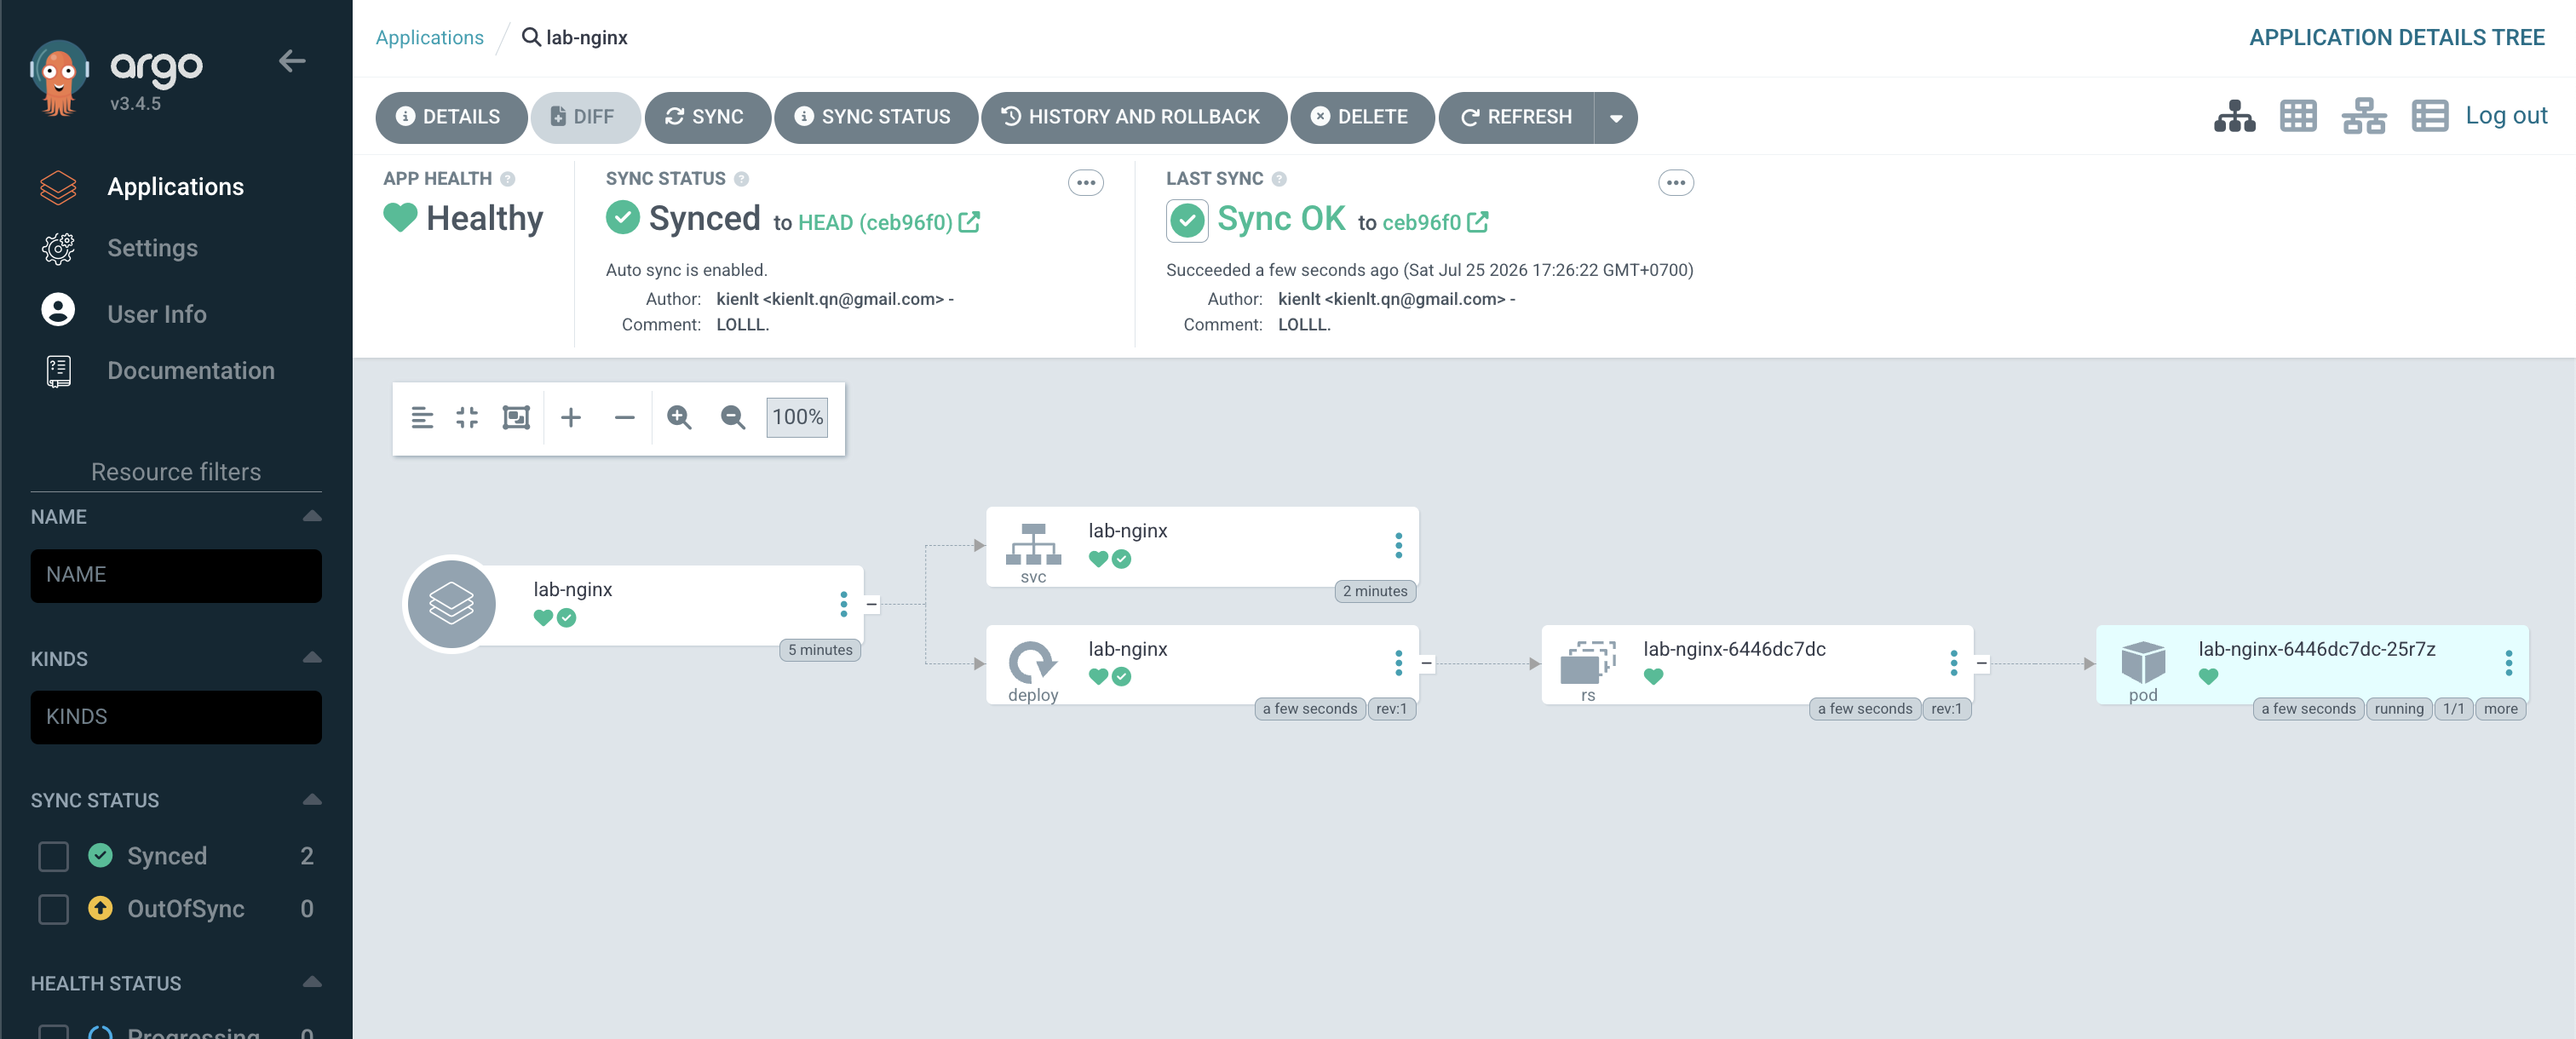The image size is (2576, 1039).
Task: Click the SYNC button
Action: point(707,117)
